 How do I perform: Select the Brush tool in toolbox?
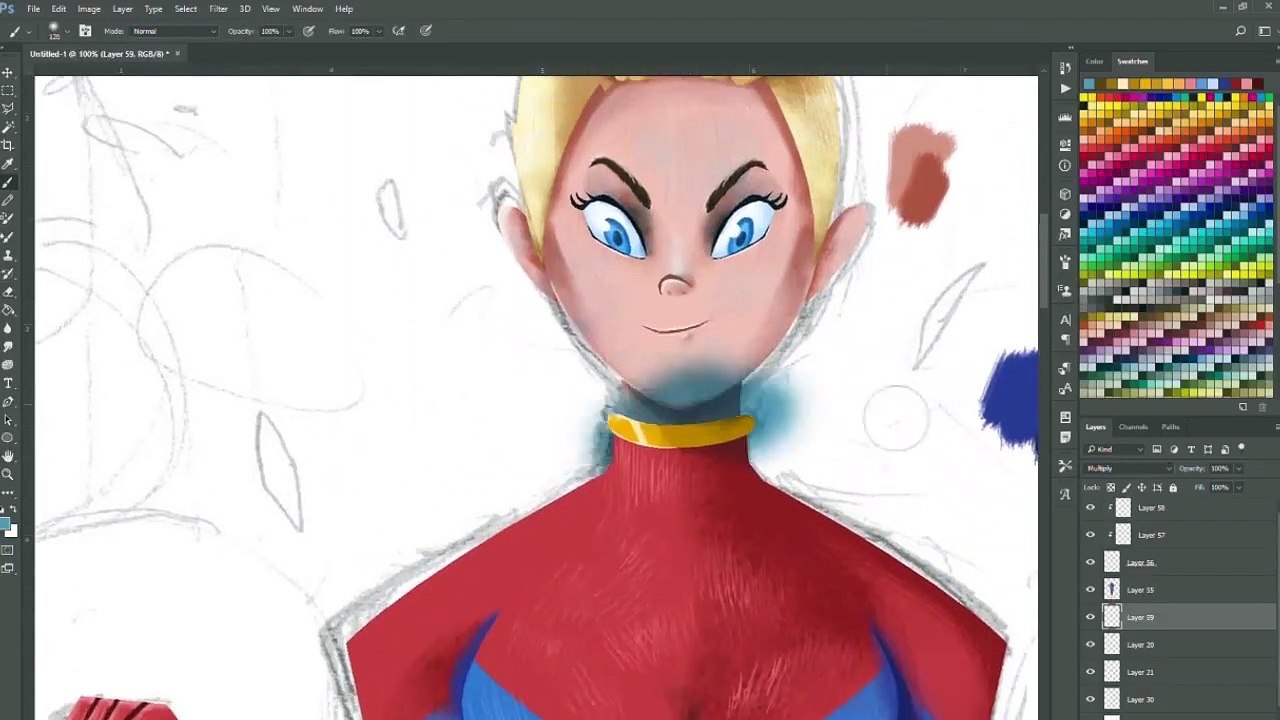(8, 182)
